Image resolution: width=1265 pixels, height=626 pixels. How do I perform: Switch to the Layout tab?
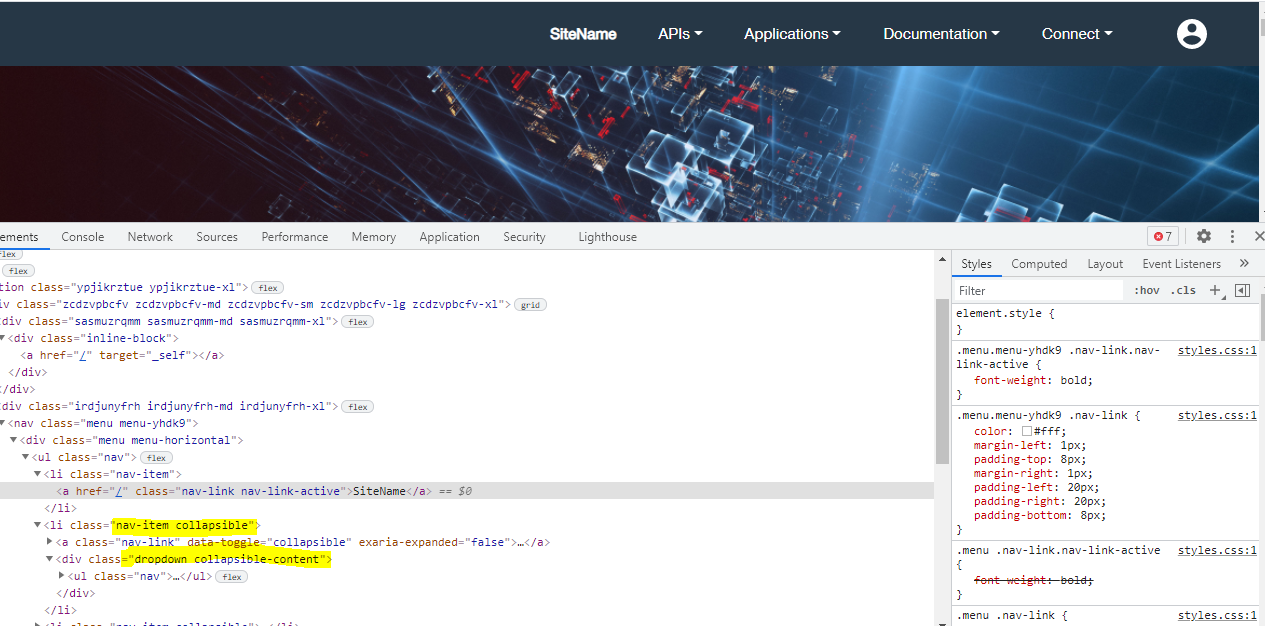(1105, 264)
